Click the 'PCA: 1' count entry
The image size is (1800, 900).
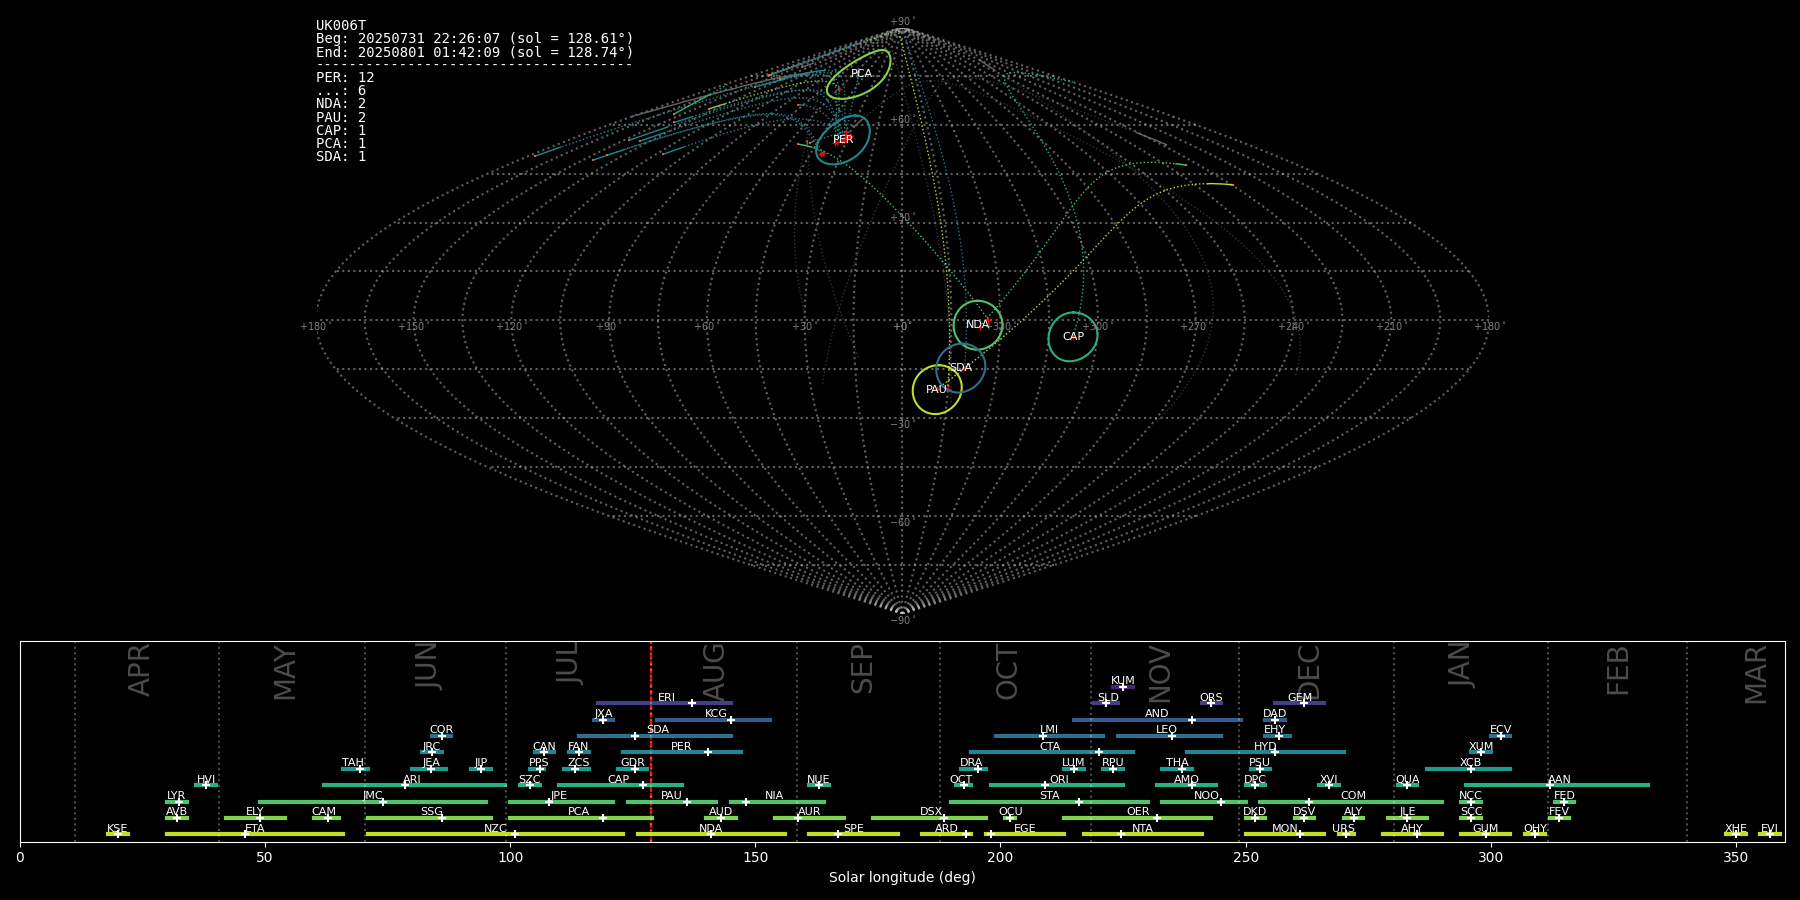(341, 143)
